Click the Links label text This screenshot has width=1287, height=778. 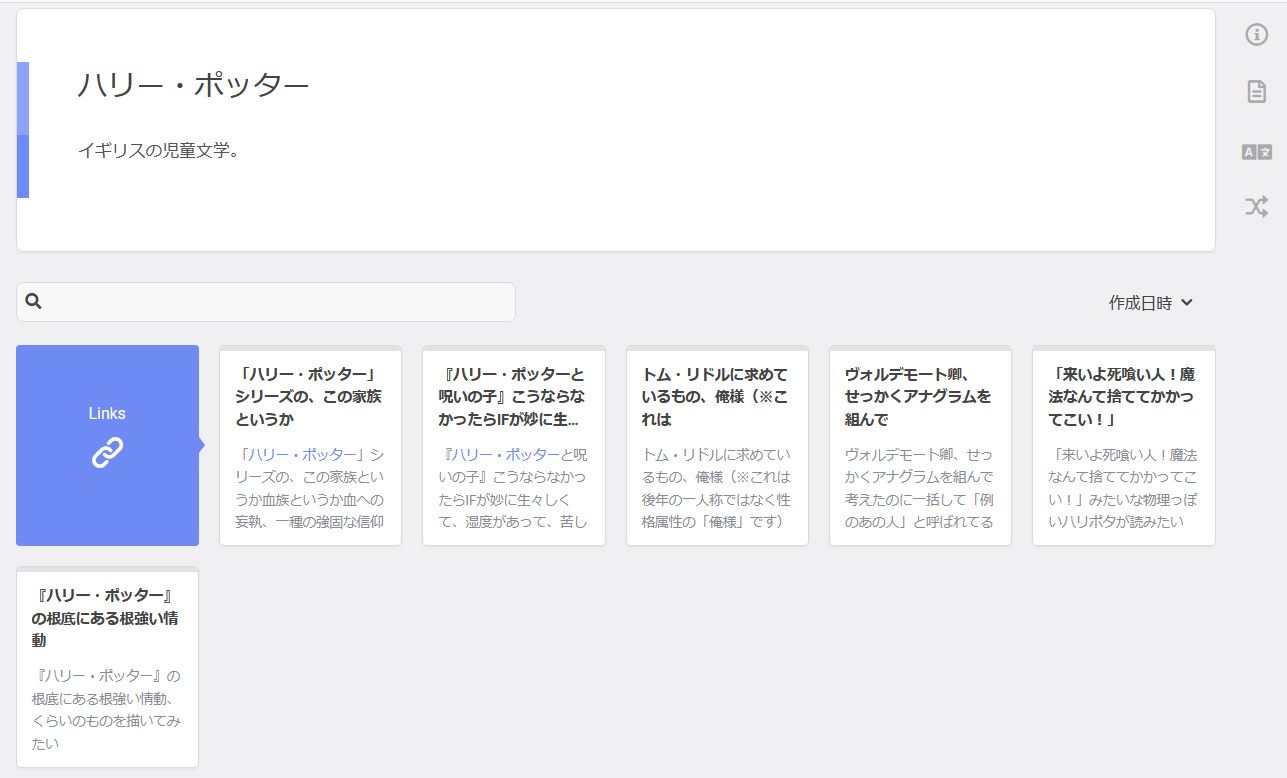click(x=107, y=413)
